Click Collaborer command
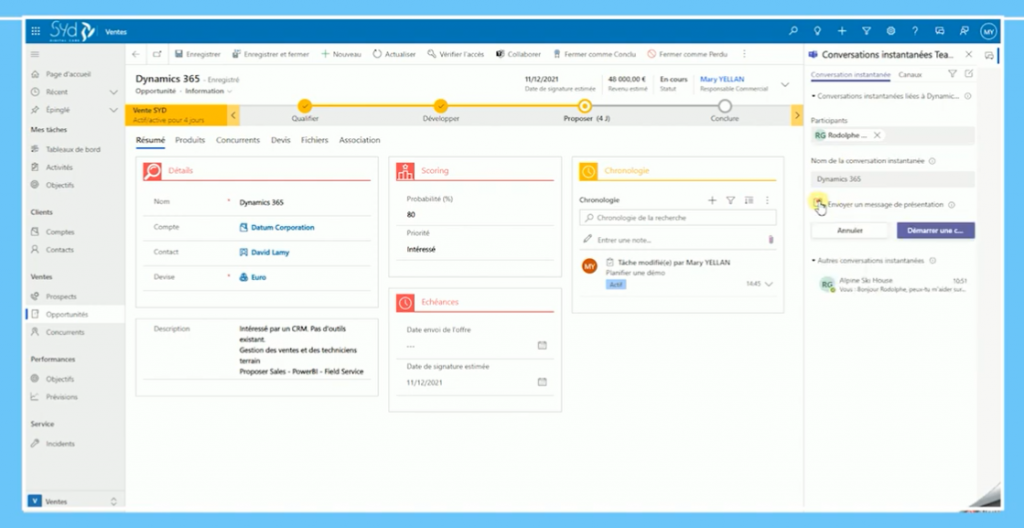Screen dimensions: 1024x528 [x=519, y=54]
